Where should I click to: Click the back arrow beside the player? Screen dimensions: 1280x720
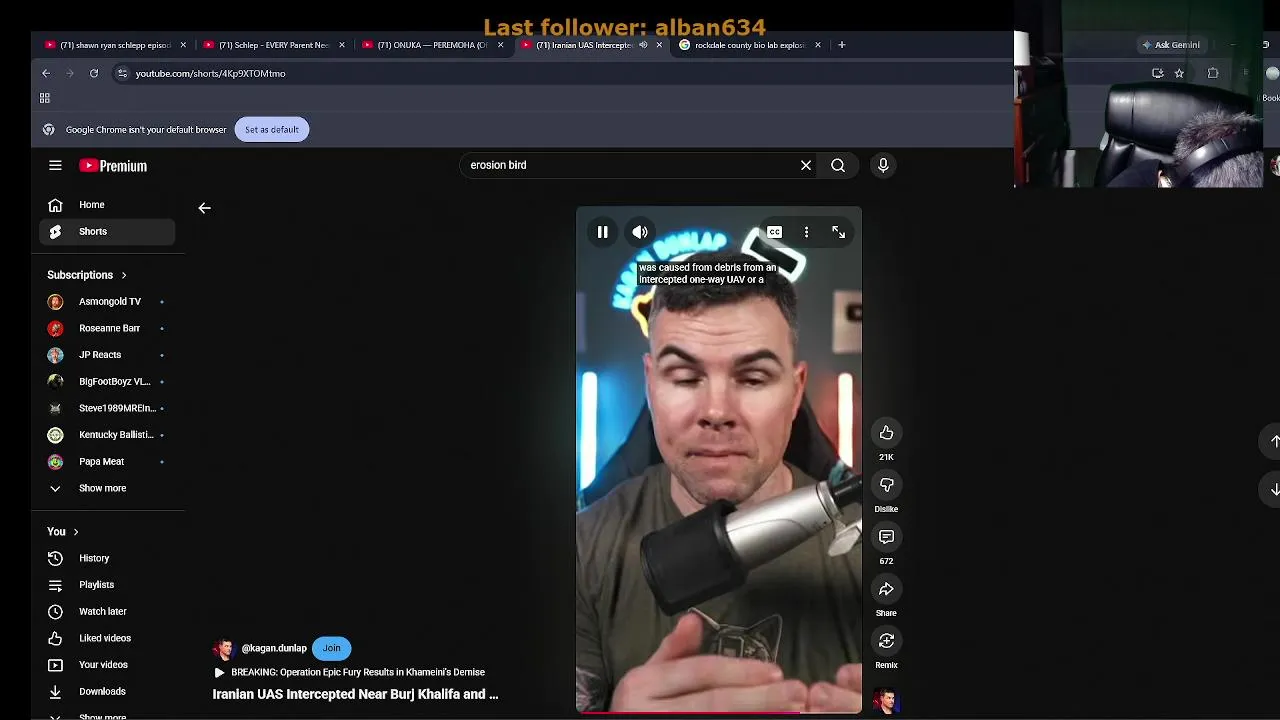(x=204, y=208)
